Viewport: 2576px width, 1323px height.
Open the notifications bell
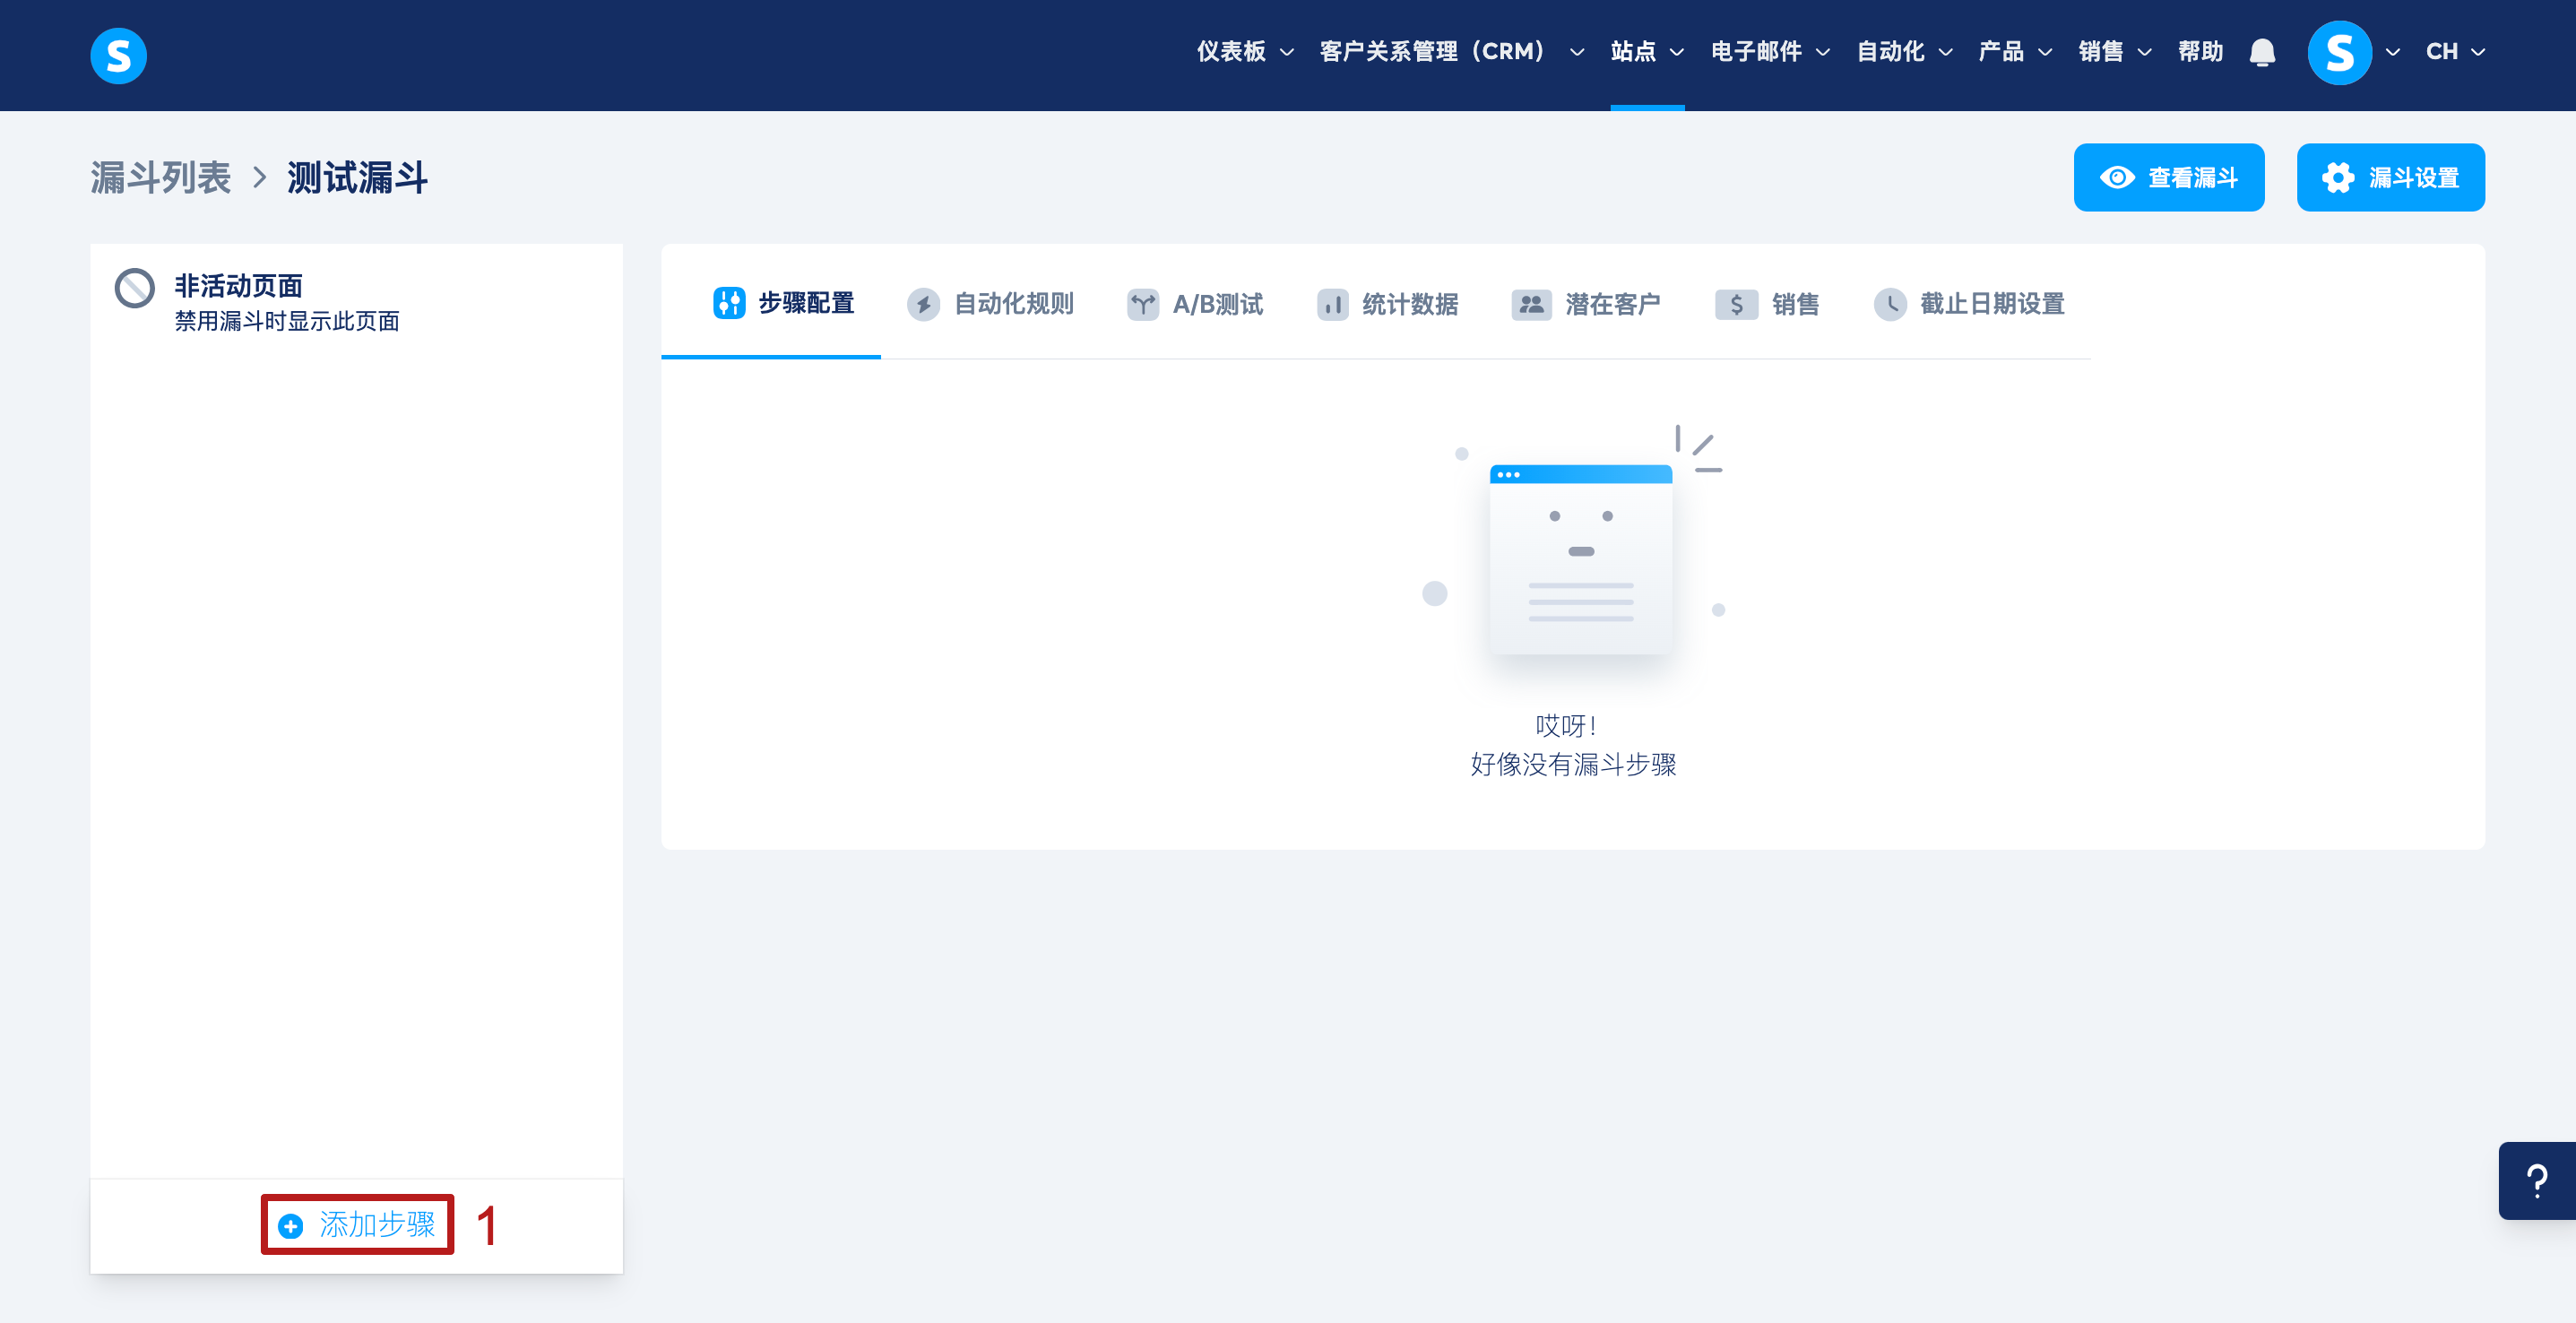click(2262, 52)
